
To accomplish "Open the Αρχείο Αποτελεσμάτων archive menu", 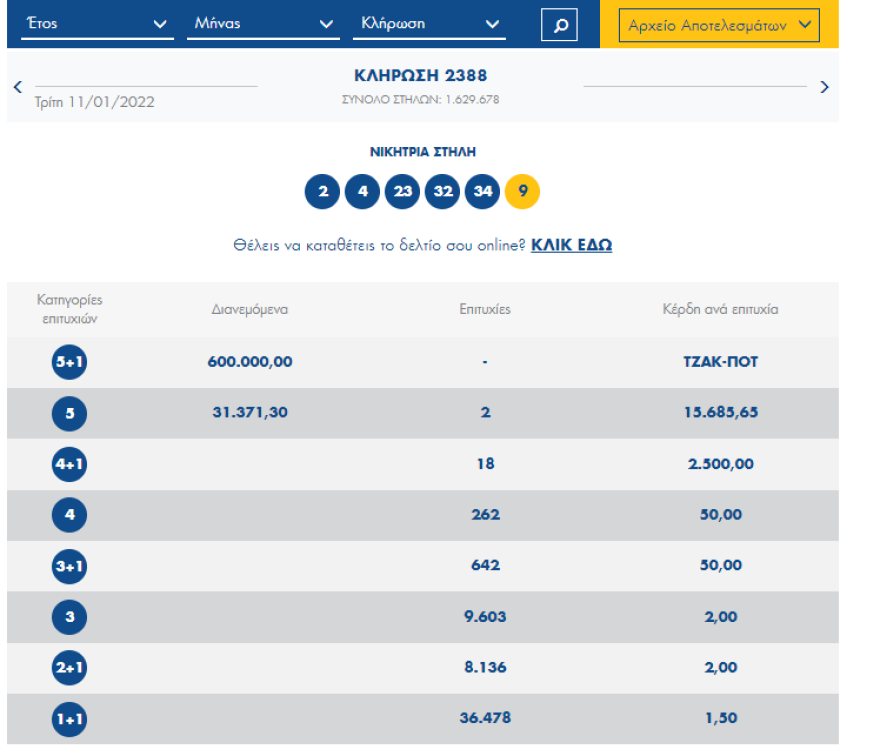I will tap(719, 25).
